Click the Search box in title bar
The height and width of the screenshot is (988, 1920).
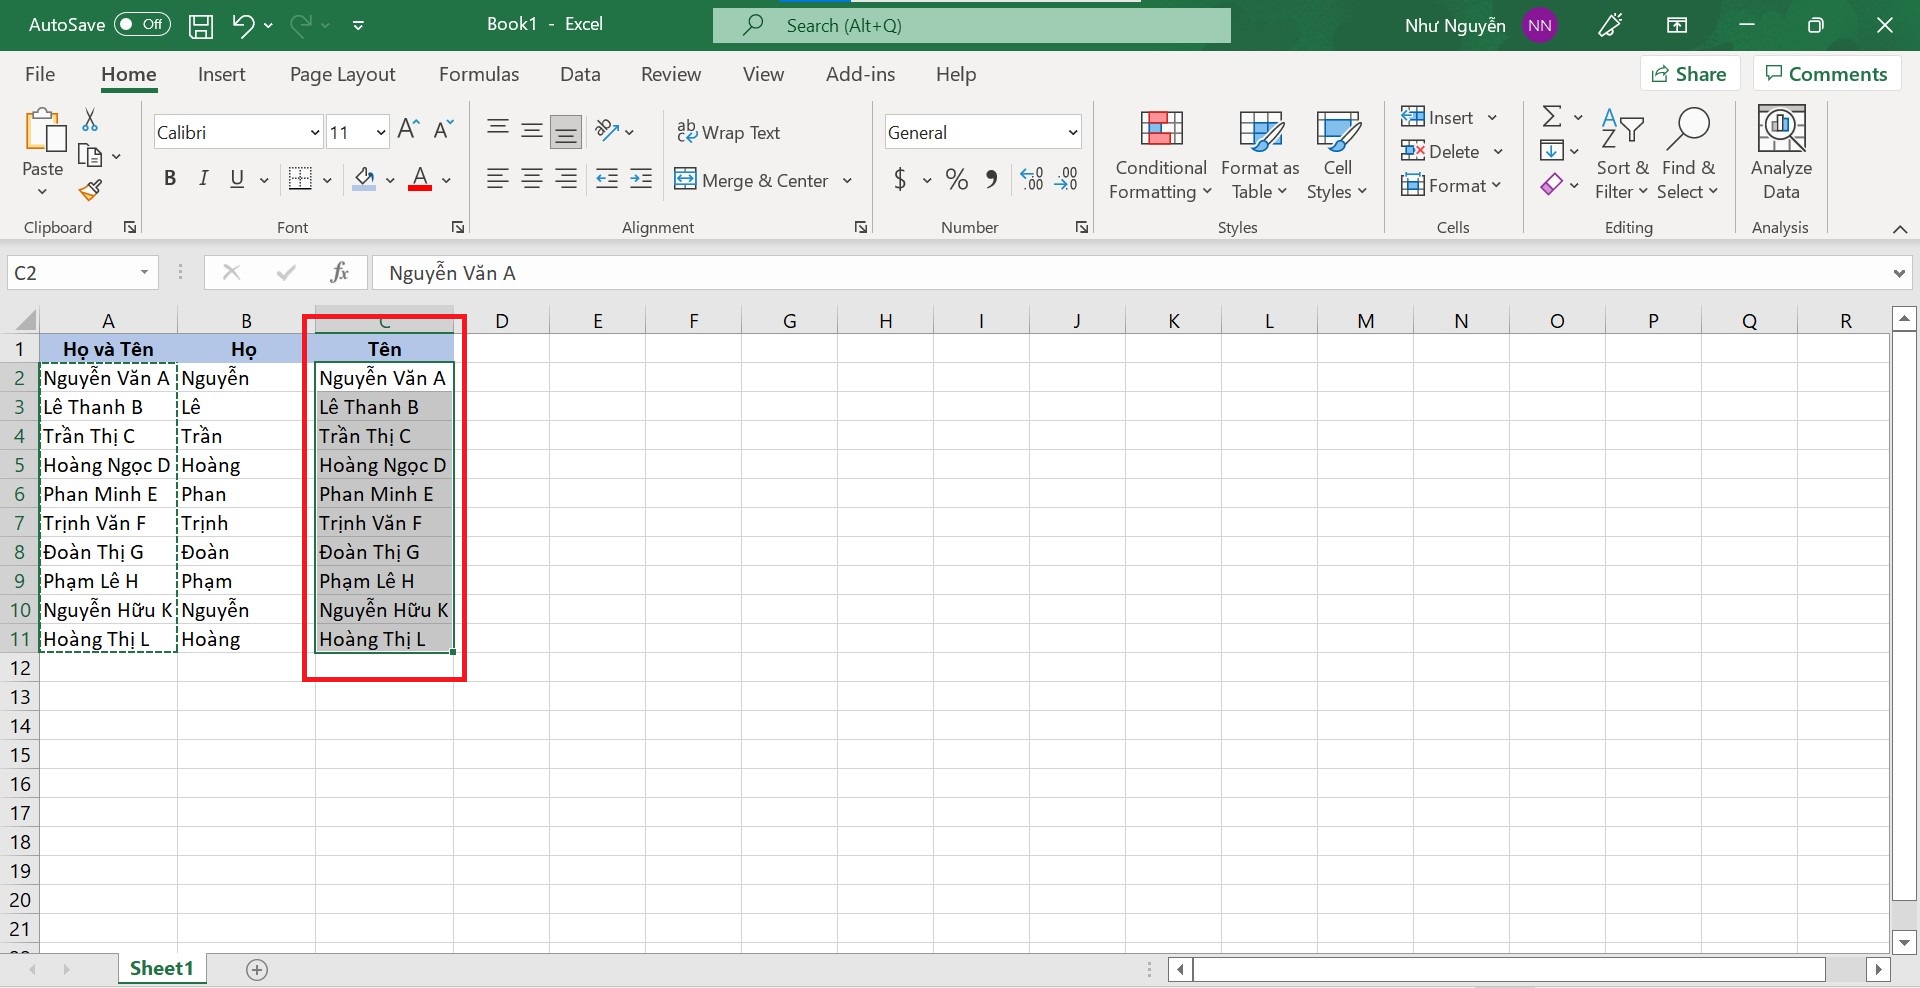[x=971, y=26]
